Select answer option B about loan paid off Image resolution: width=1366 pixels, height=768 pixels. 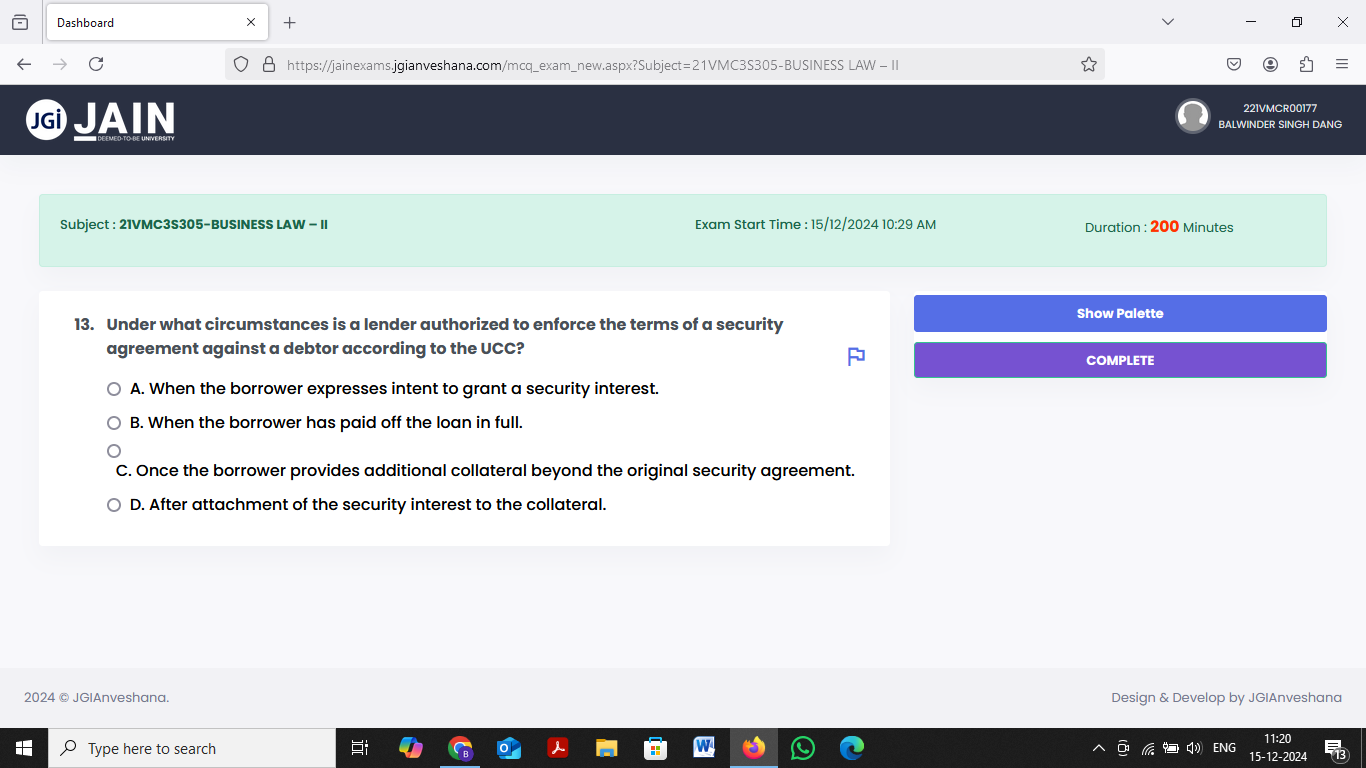click(x=113, y=422)
